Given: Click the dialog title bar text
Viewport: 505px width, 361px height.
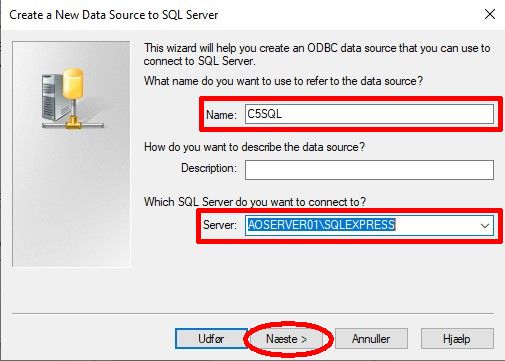Looking at the screenshot, I should coord(114,15).
